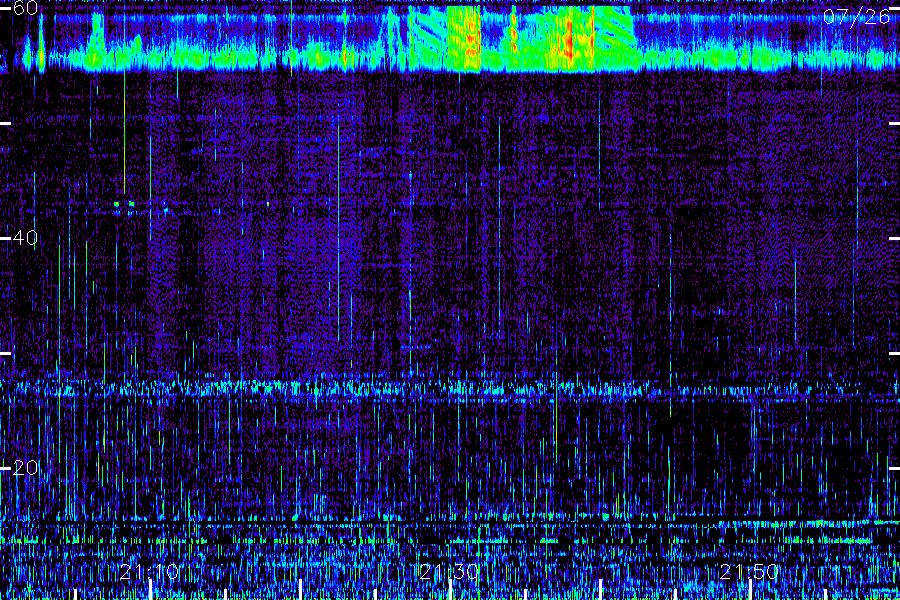Viewport: 900px width, 600px height.
Task: Click the 20 frequency axis label
Action: coord(25,468)
